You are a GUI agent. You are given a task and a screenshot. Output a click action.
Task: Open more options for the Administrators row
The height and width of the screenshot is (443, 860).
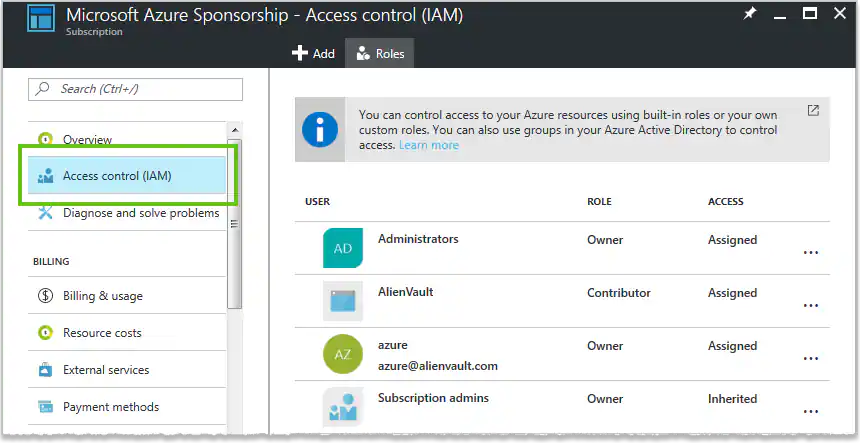(x=811, y=252)
